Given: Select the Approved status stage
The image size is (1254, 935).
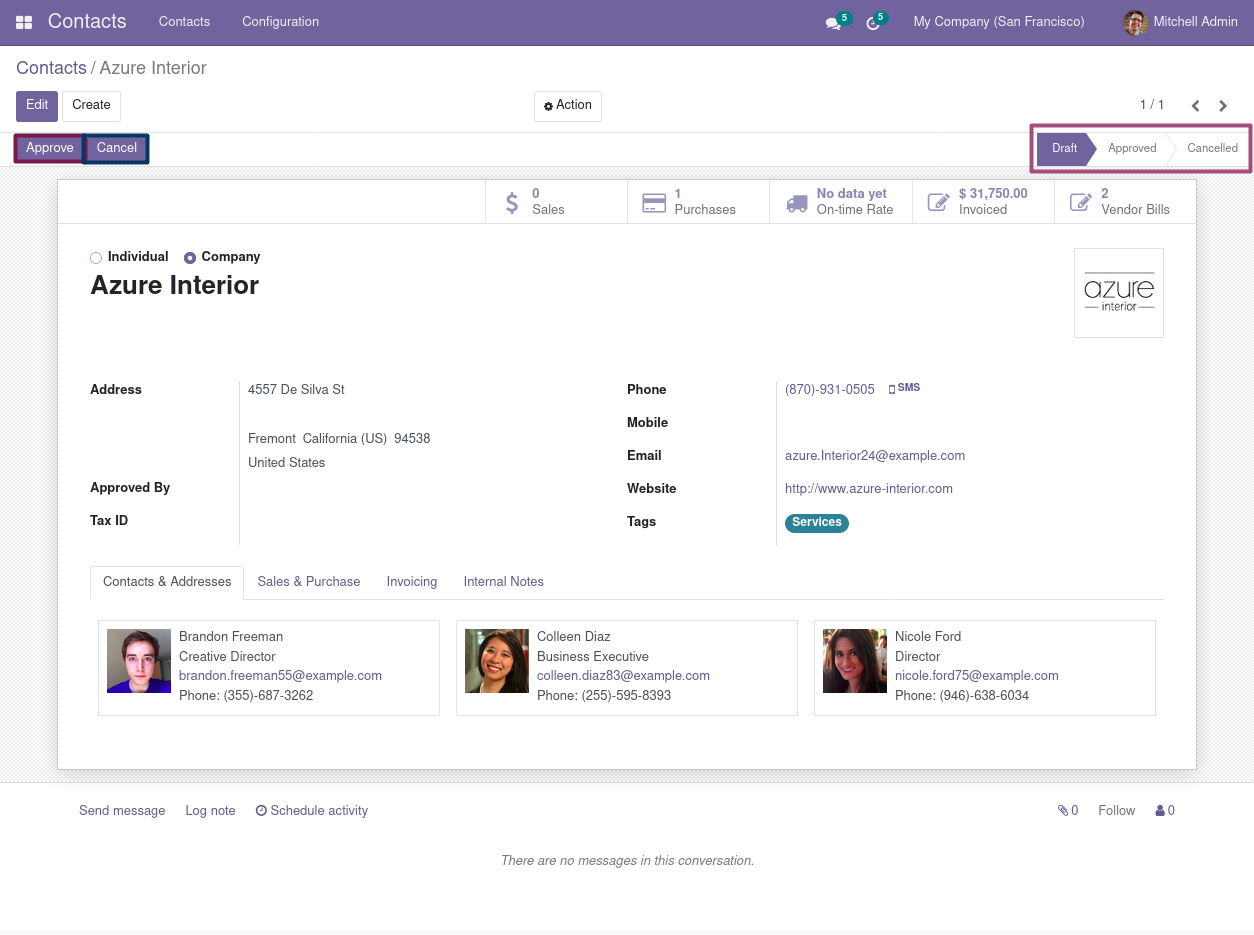Looking at the screenshot, I should click(x=1132, y=149).
